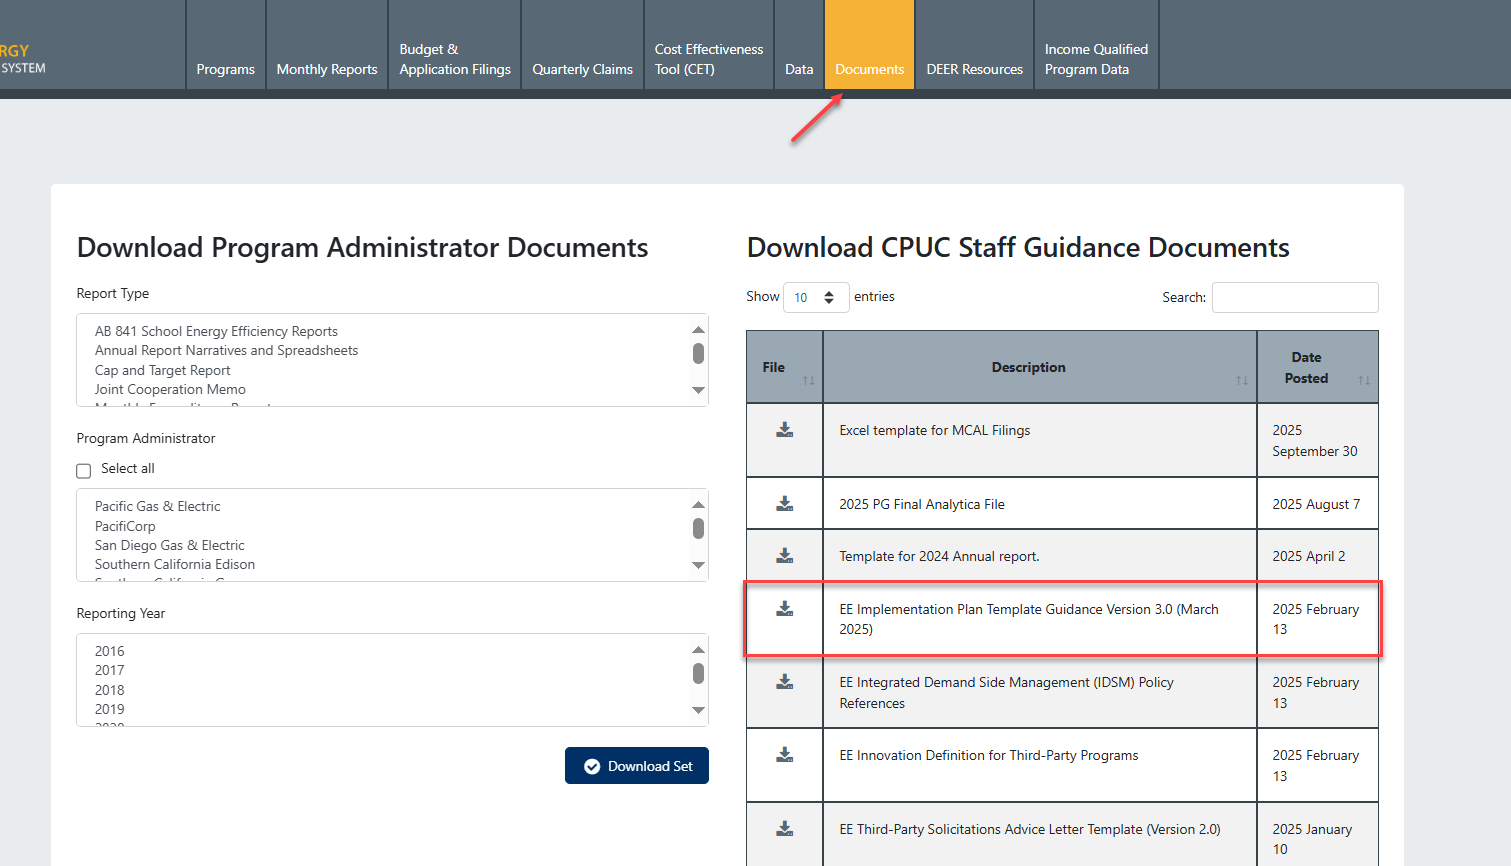This screenshot has height=866, width=1511.
Task: Select Cap and Target Report option
Action: click(163, 370)
